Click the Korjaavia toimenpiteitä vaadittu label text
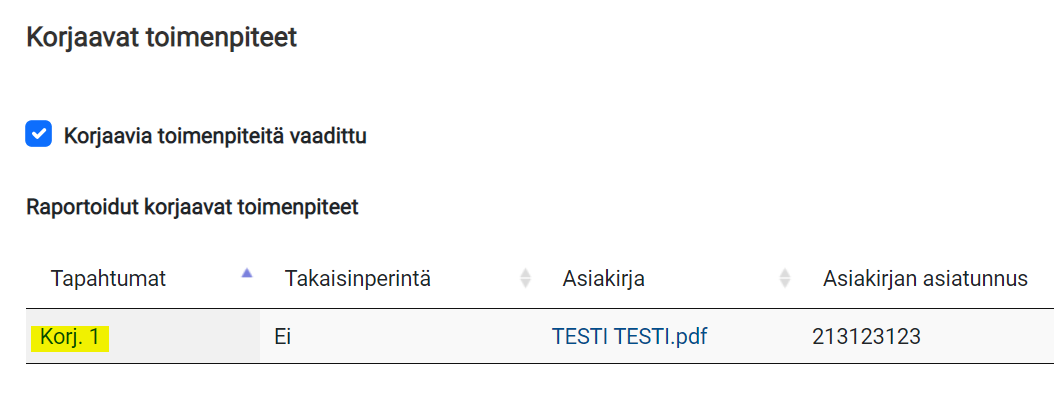 pos(215,136)
